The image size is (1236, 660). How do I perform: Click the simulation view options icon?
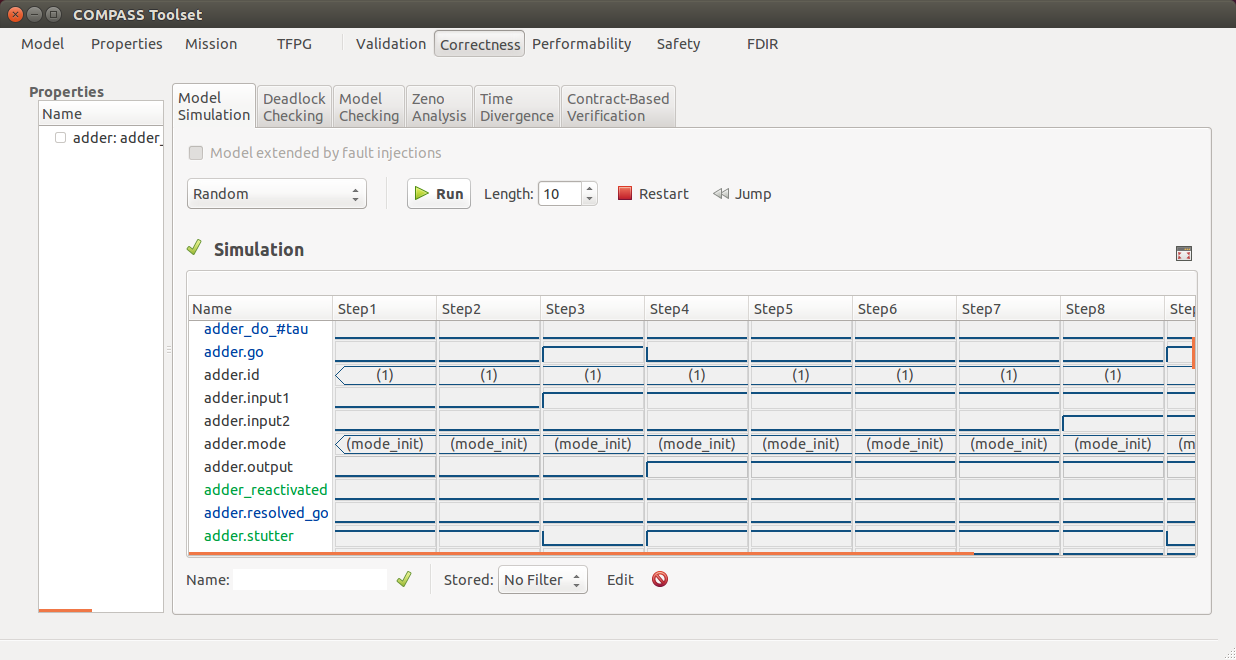[1184, 254]
